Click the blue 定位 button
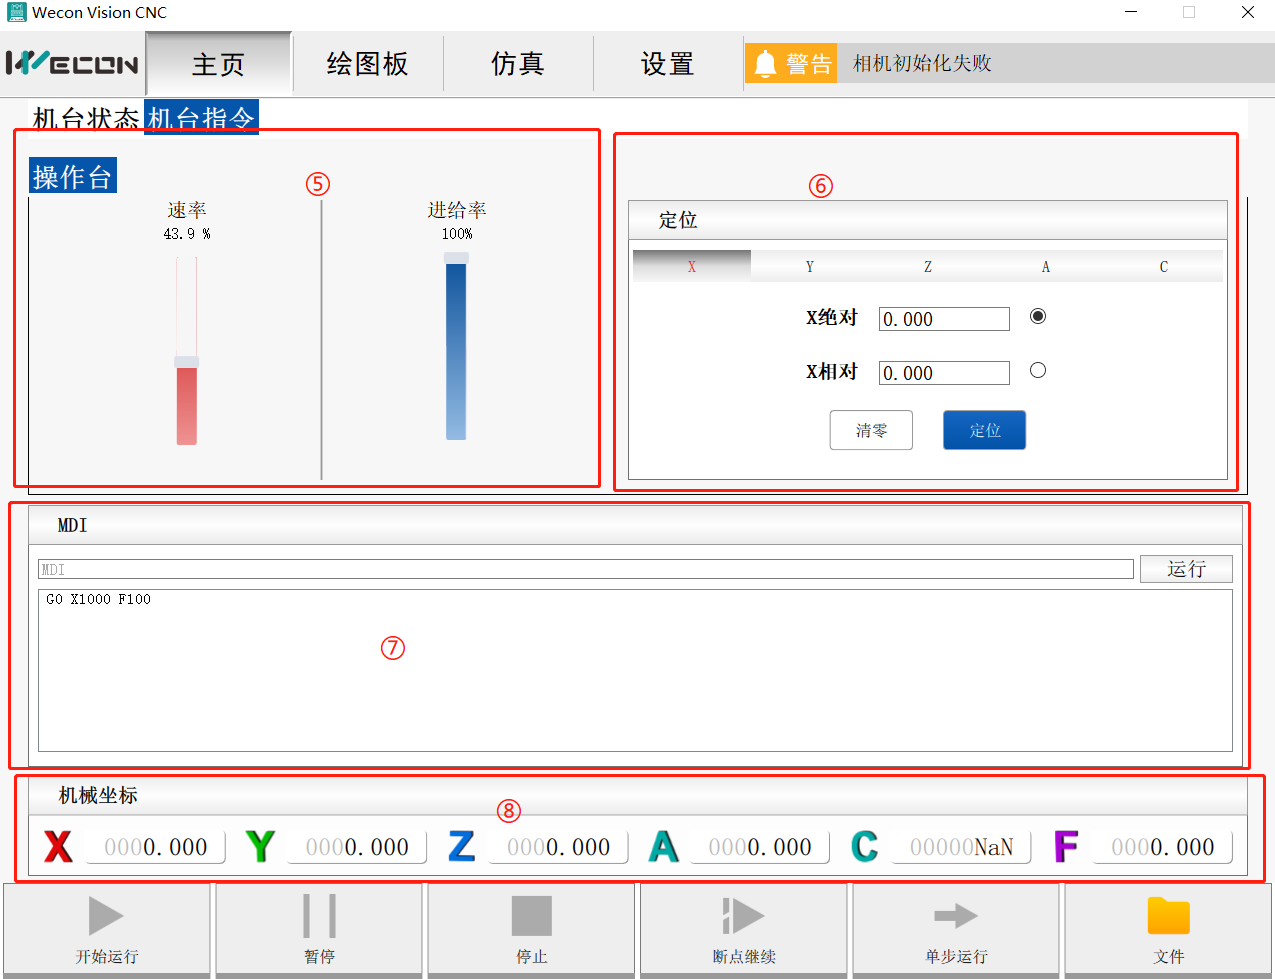The width and height of the screenshot is (1275, 979). click(984, 430)
